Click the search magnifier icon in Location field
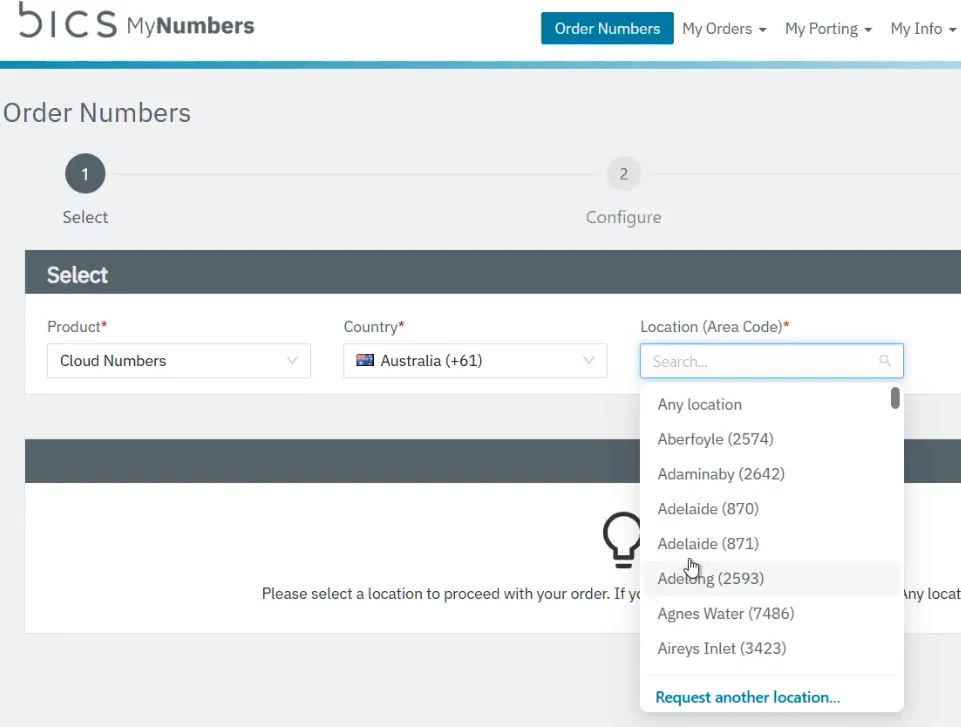The width and height of the screenshot is (961, 727). tap(885, 361)
